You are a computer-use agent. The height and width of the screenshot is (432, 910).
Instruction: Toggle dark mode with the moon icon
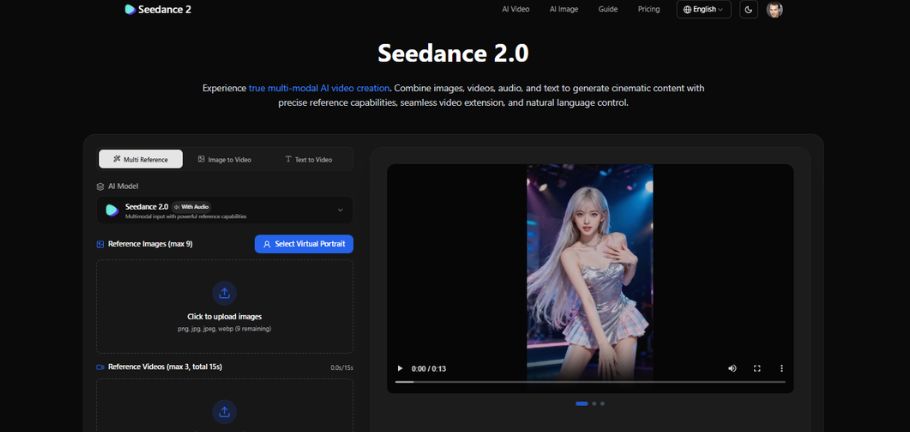[x=749, y=9]
